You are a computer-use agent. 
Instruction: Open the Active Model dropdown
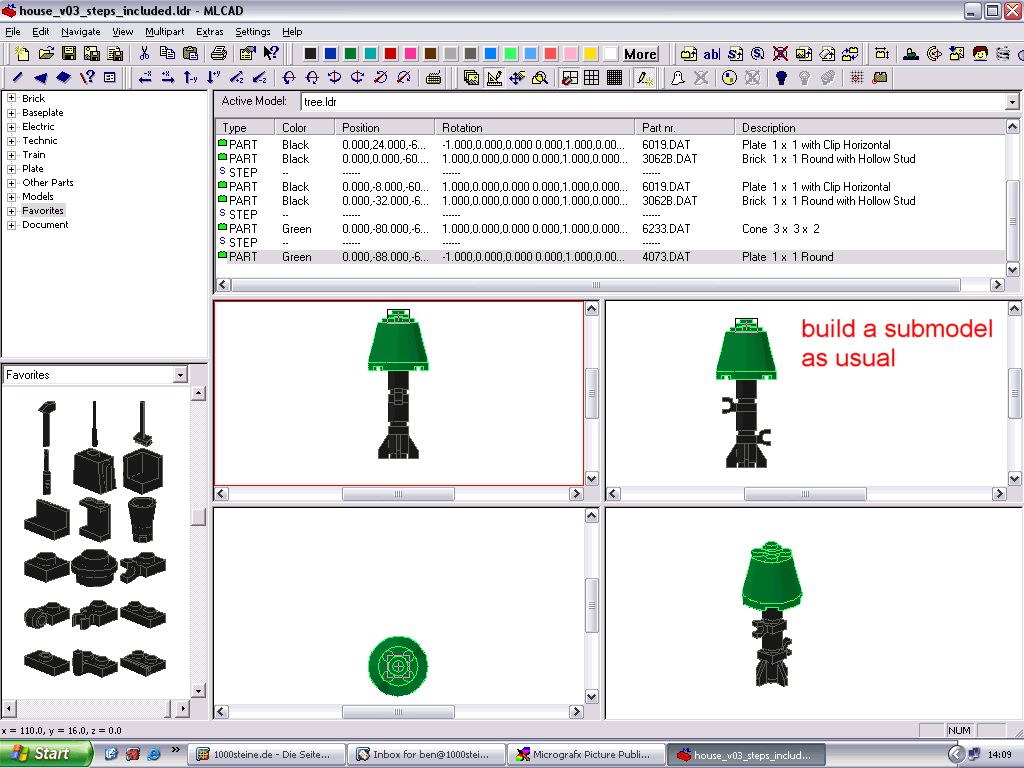pos(1012,102)
